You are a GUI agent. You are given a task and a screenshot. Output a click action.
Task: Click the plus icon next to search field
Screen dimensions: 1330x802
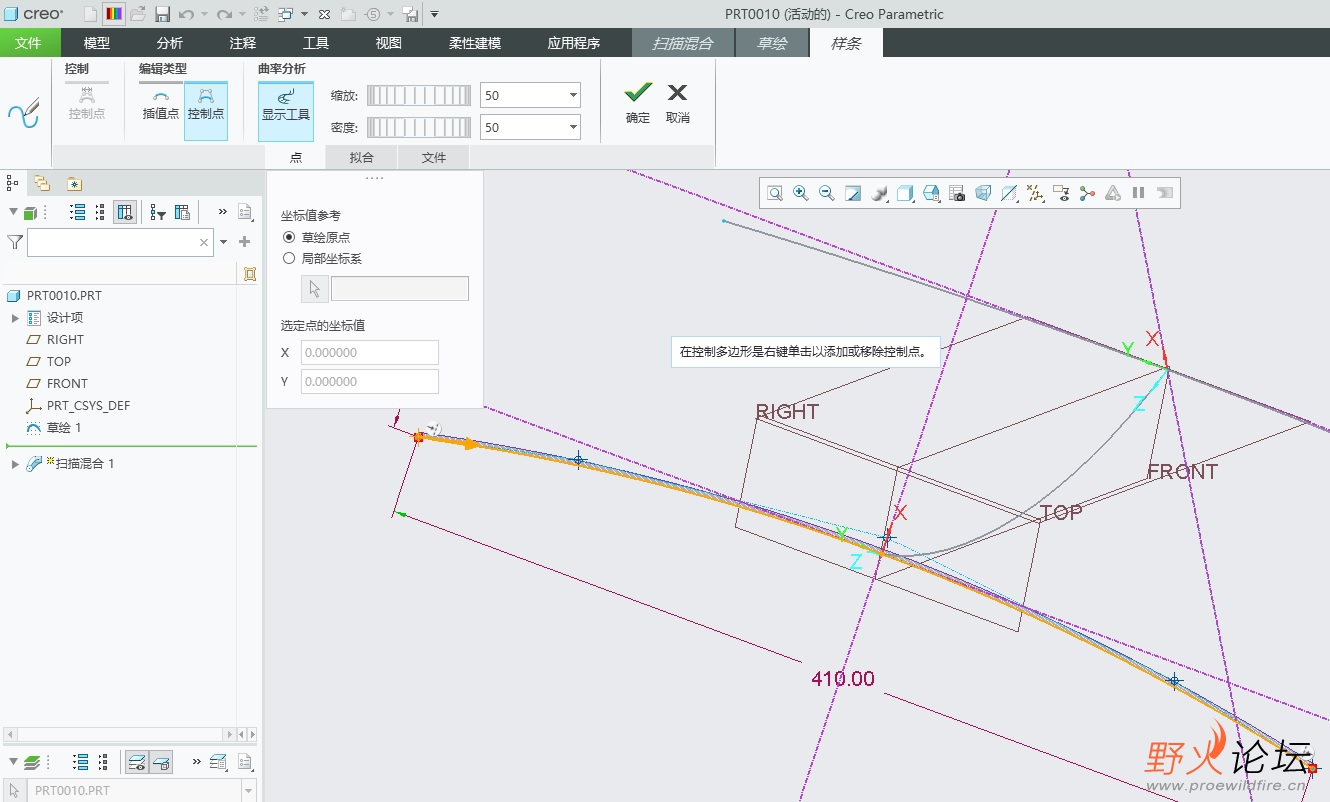244,242
